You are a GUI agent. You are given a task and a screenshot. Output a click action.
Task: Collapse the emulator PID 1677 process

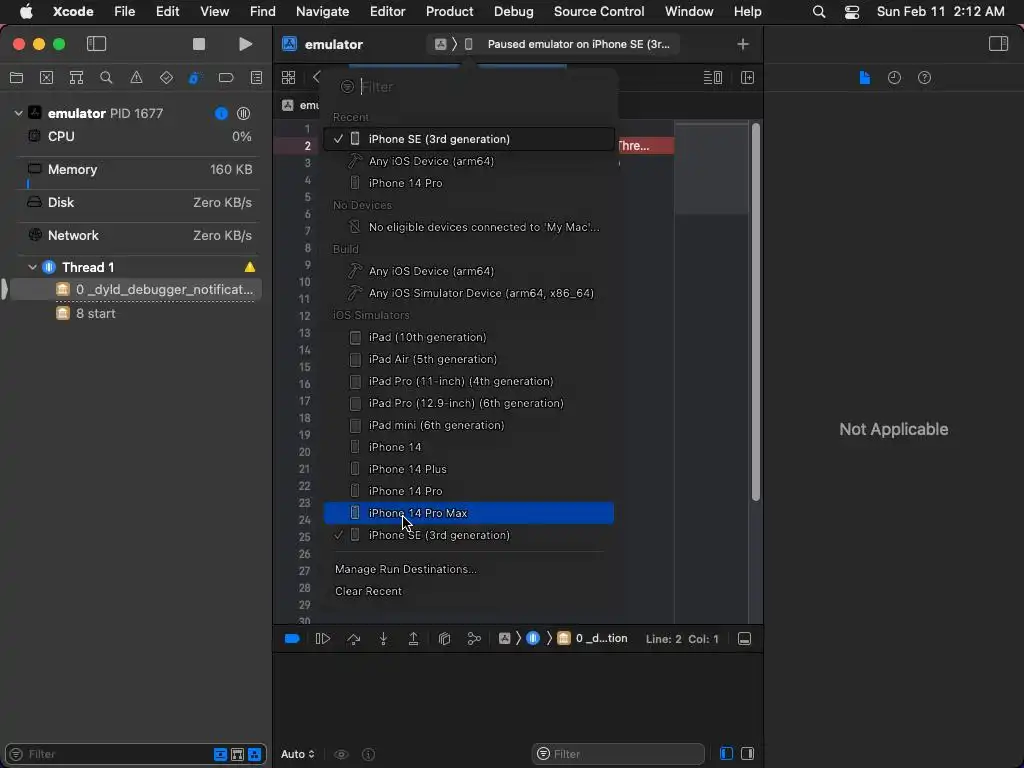coord(18,113)
